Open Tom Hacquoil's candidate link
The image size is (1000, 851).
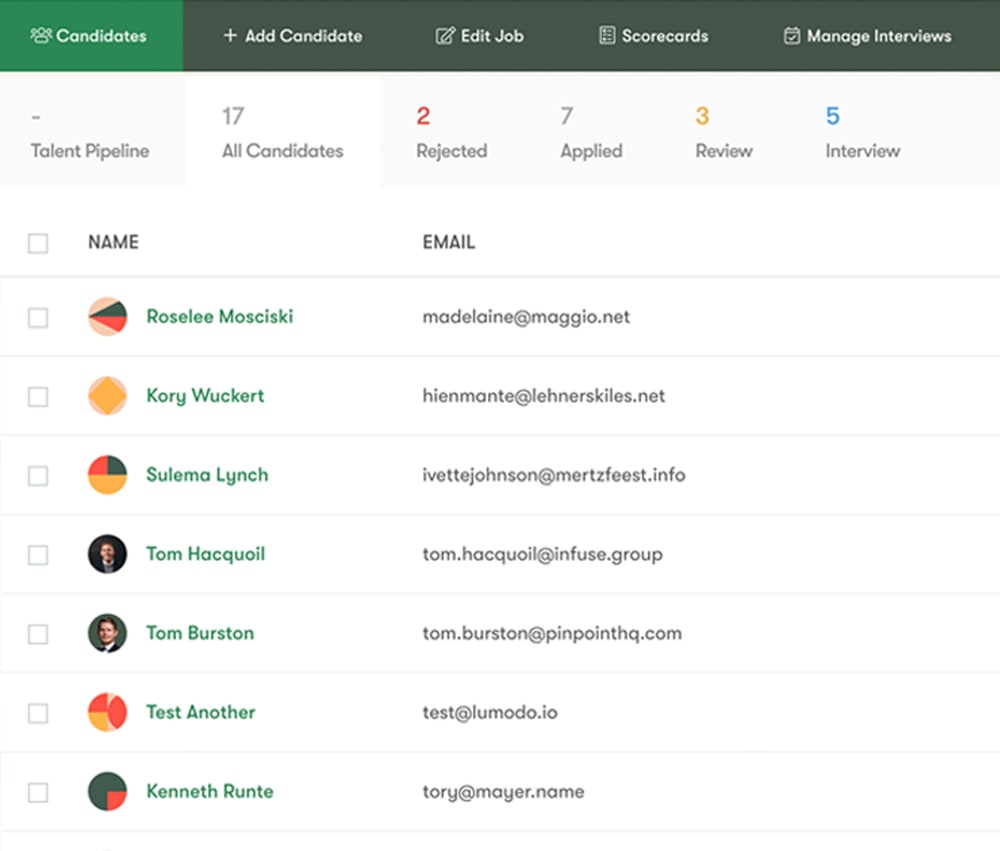pyautogui.click(x=205, y=554)
